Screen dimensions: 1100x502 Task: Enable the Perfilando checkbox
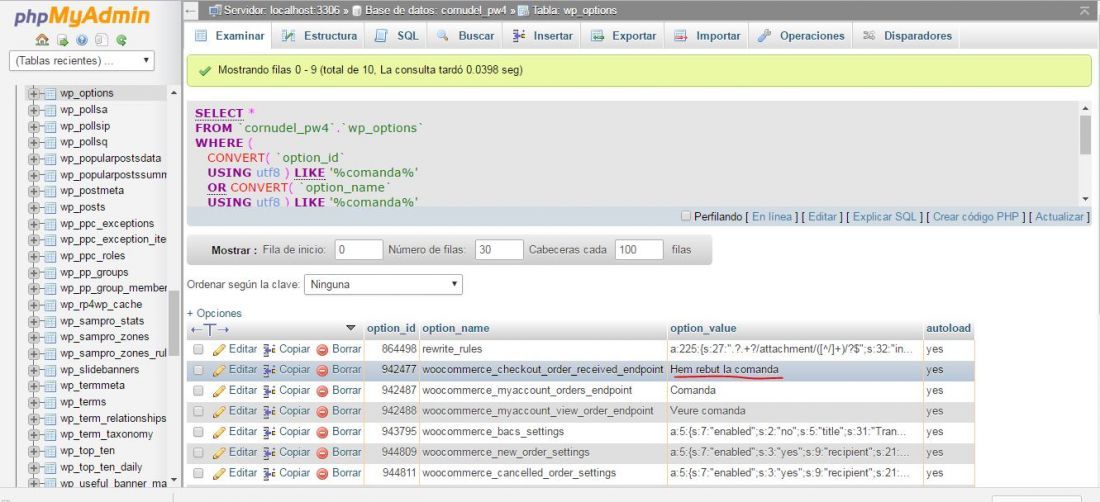(x=685, y=217)
